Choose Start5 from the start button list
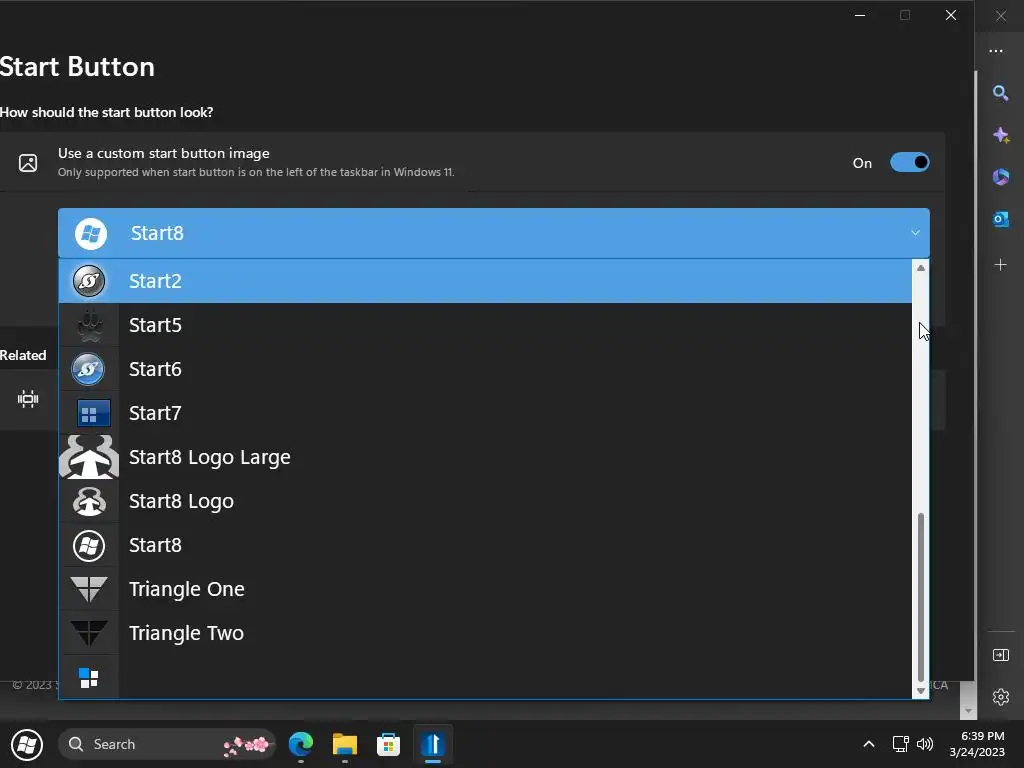Image resolution: width=1024 pixels, height=768 pixels. [485, 325]
